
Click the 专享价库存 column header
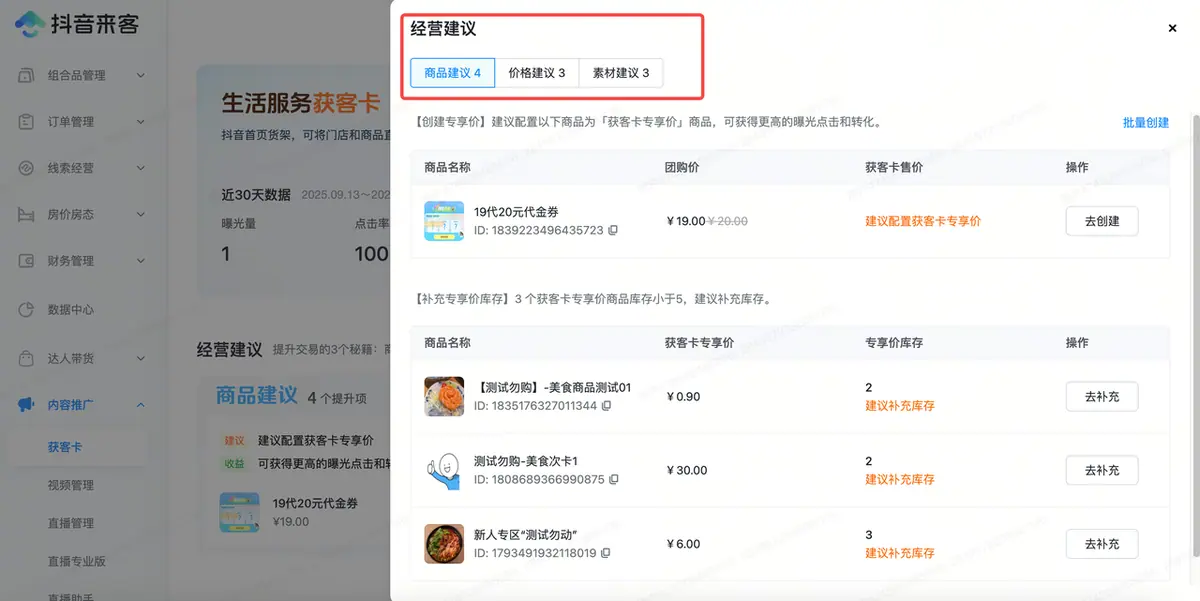[894, 343]
